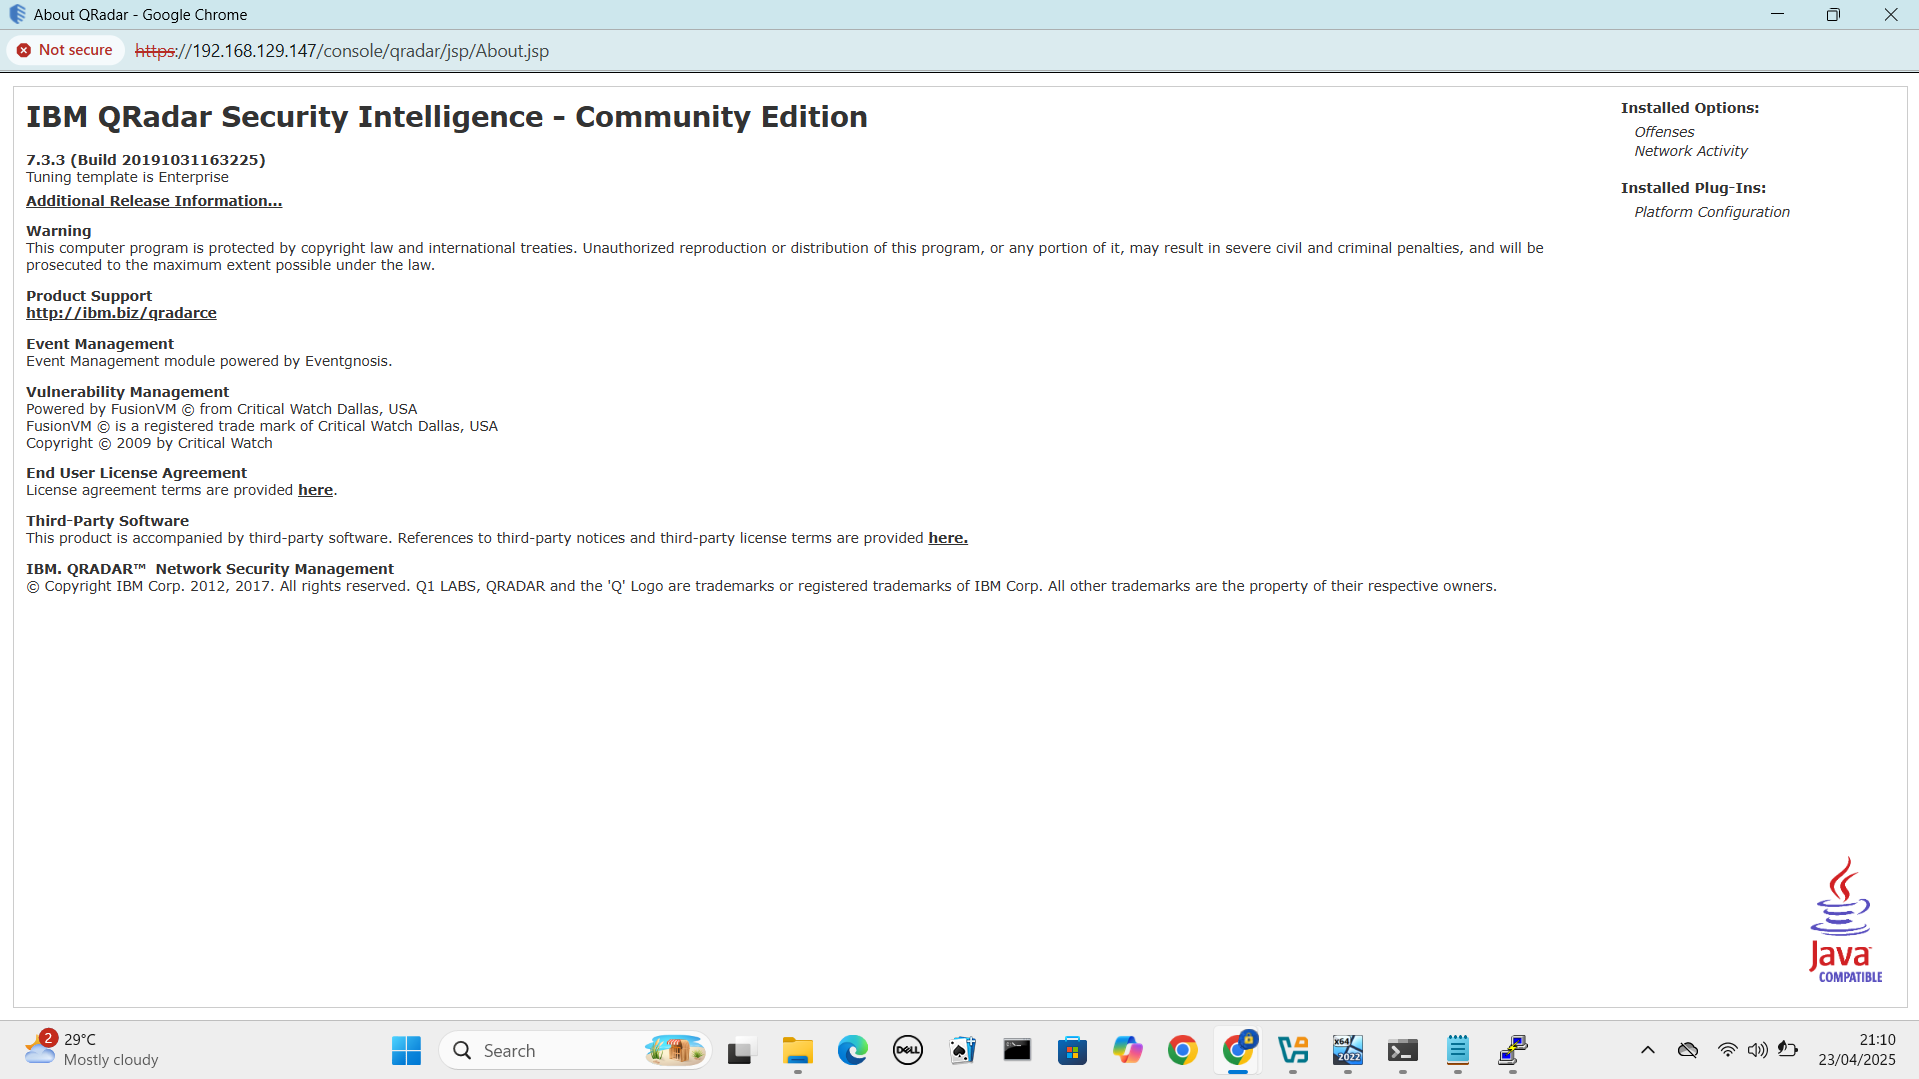Open the third-party software 'here.' link
The height and width of the screenshot is (1079, 1919).
(x=948, y=538)
